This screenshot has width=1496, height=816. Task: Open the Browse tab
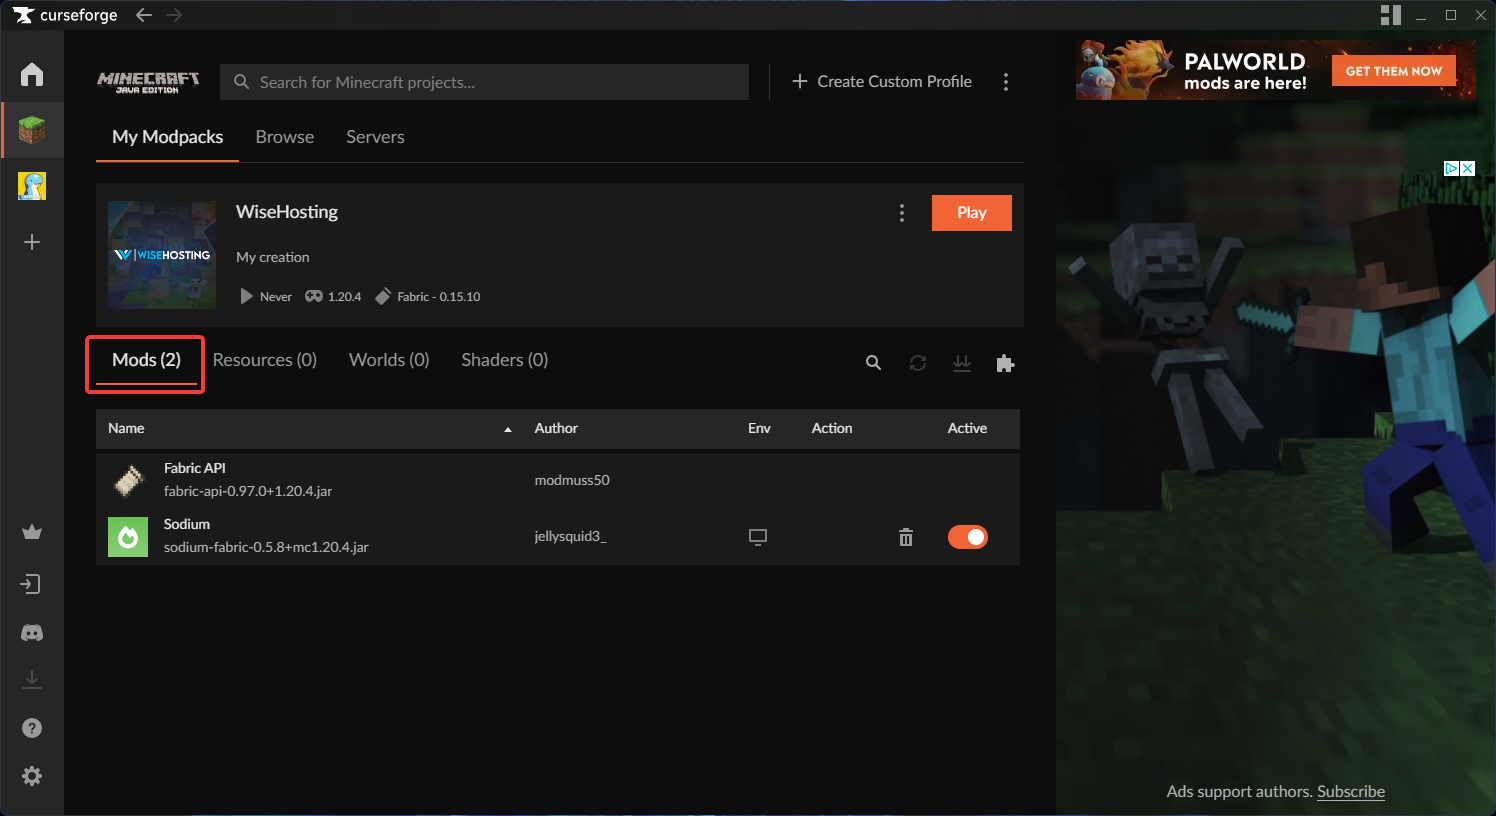285,137
